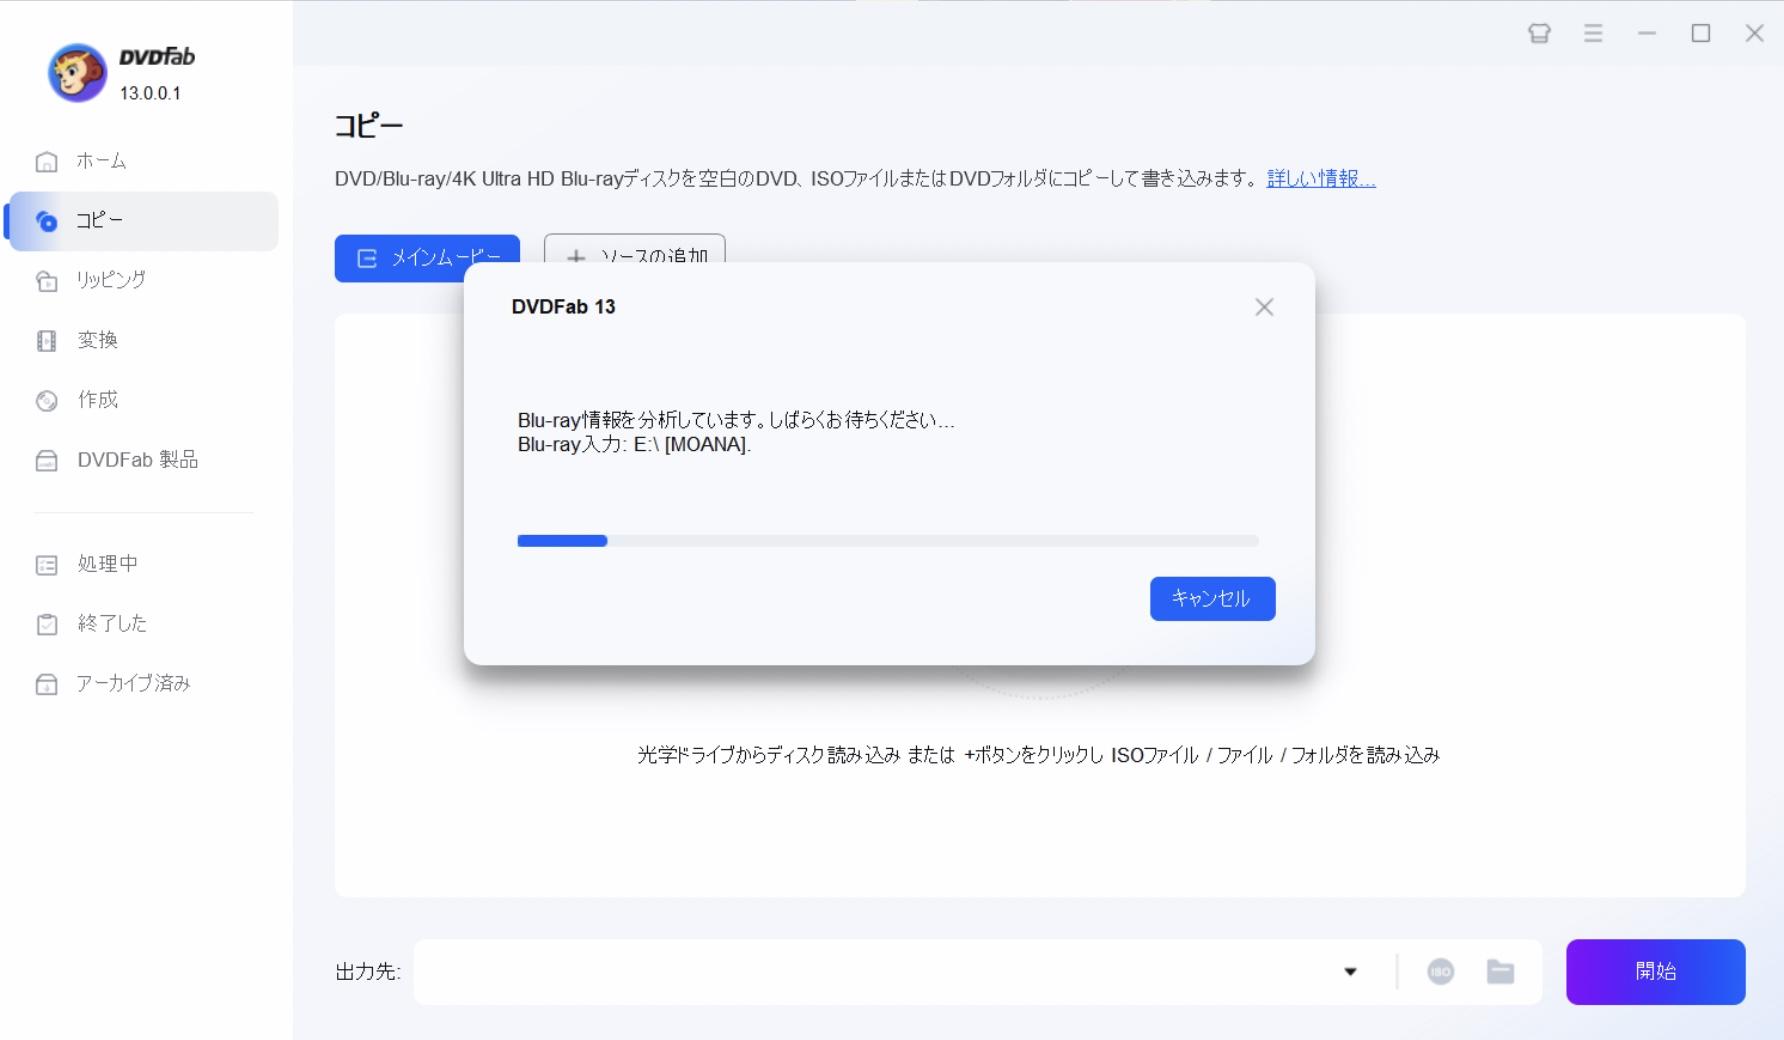Cancel the Blu-ray analysis with キャンセル
The width and height of the screenshot is (1784, 1040).
point(1212,598)
